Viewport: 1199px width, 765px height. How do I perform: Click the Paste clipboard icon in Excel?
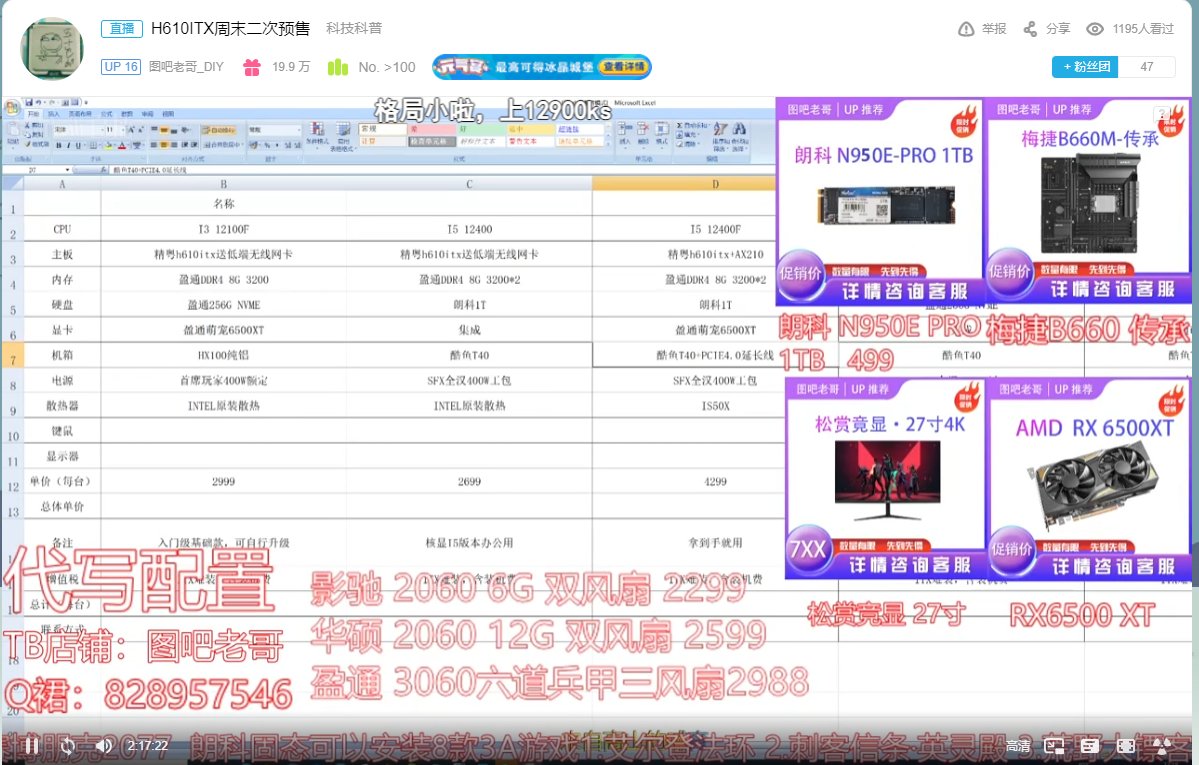(x=13, y=131)
